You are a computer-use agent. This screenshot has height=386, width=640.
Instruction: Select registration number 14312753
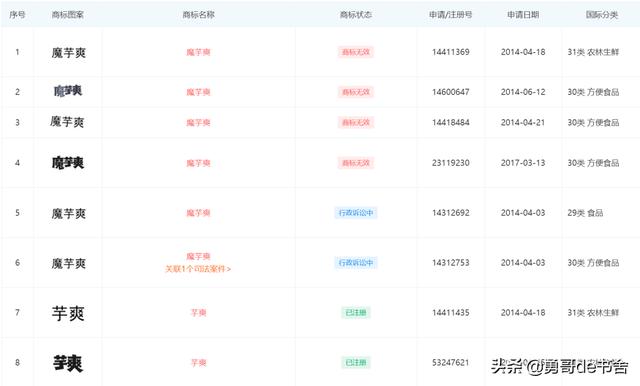(x=451, y=263)
